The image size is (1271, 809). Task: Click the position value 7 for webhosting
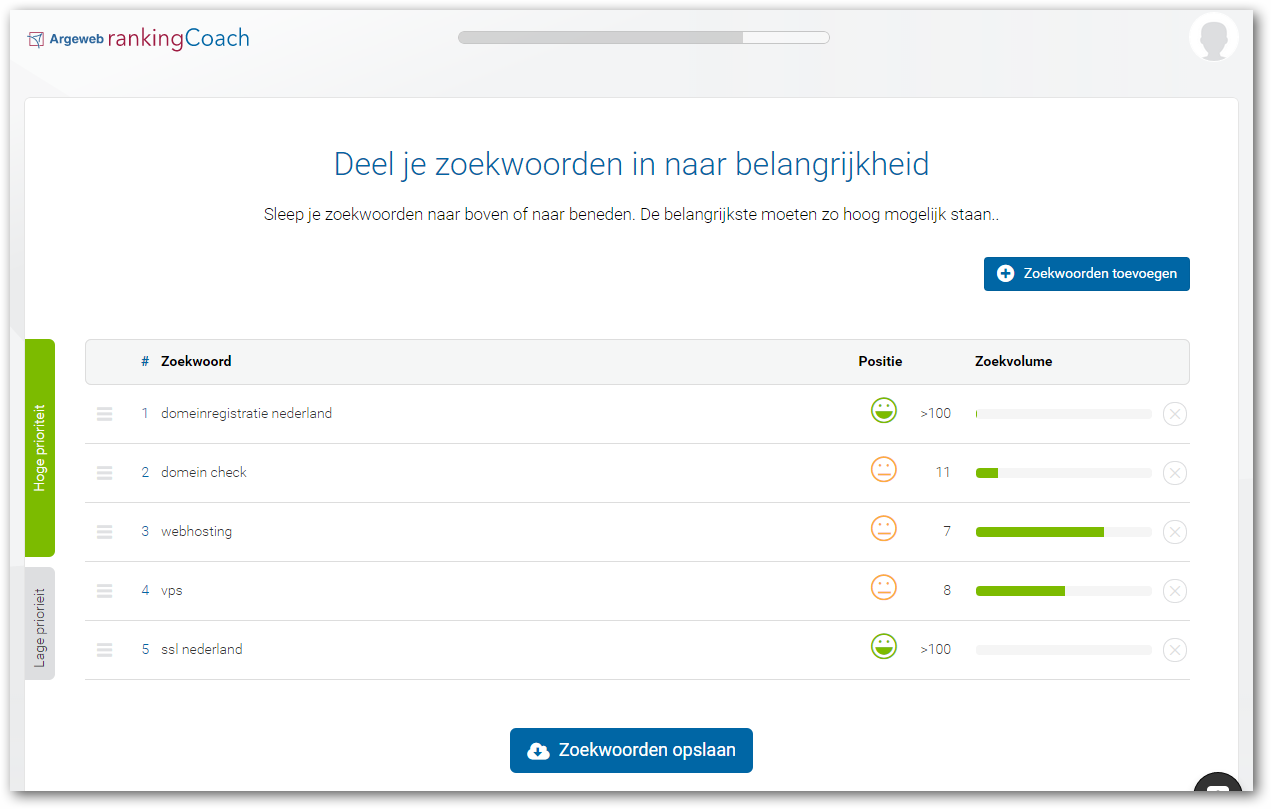tap(947, 532)
